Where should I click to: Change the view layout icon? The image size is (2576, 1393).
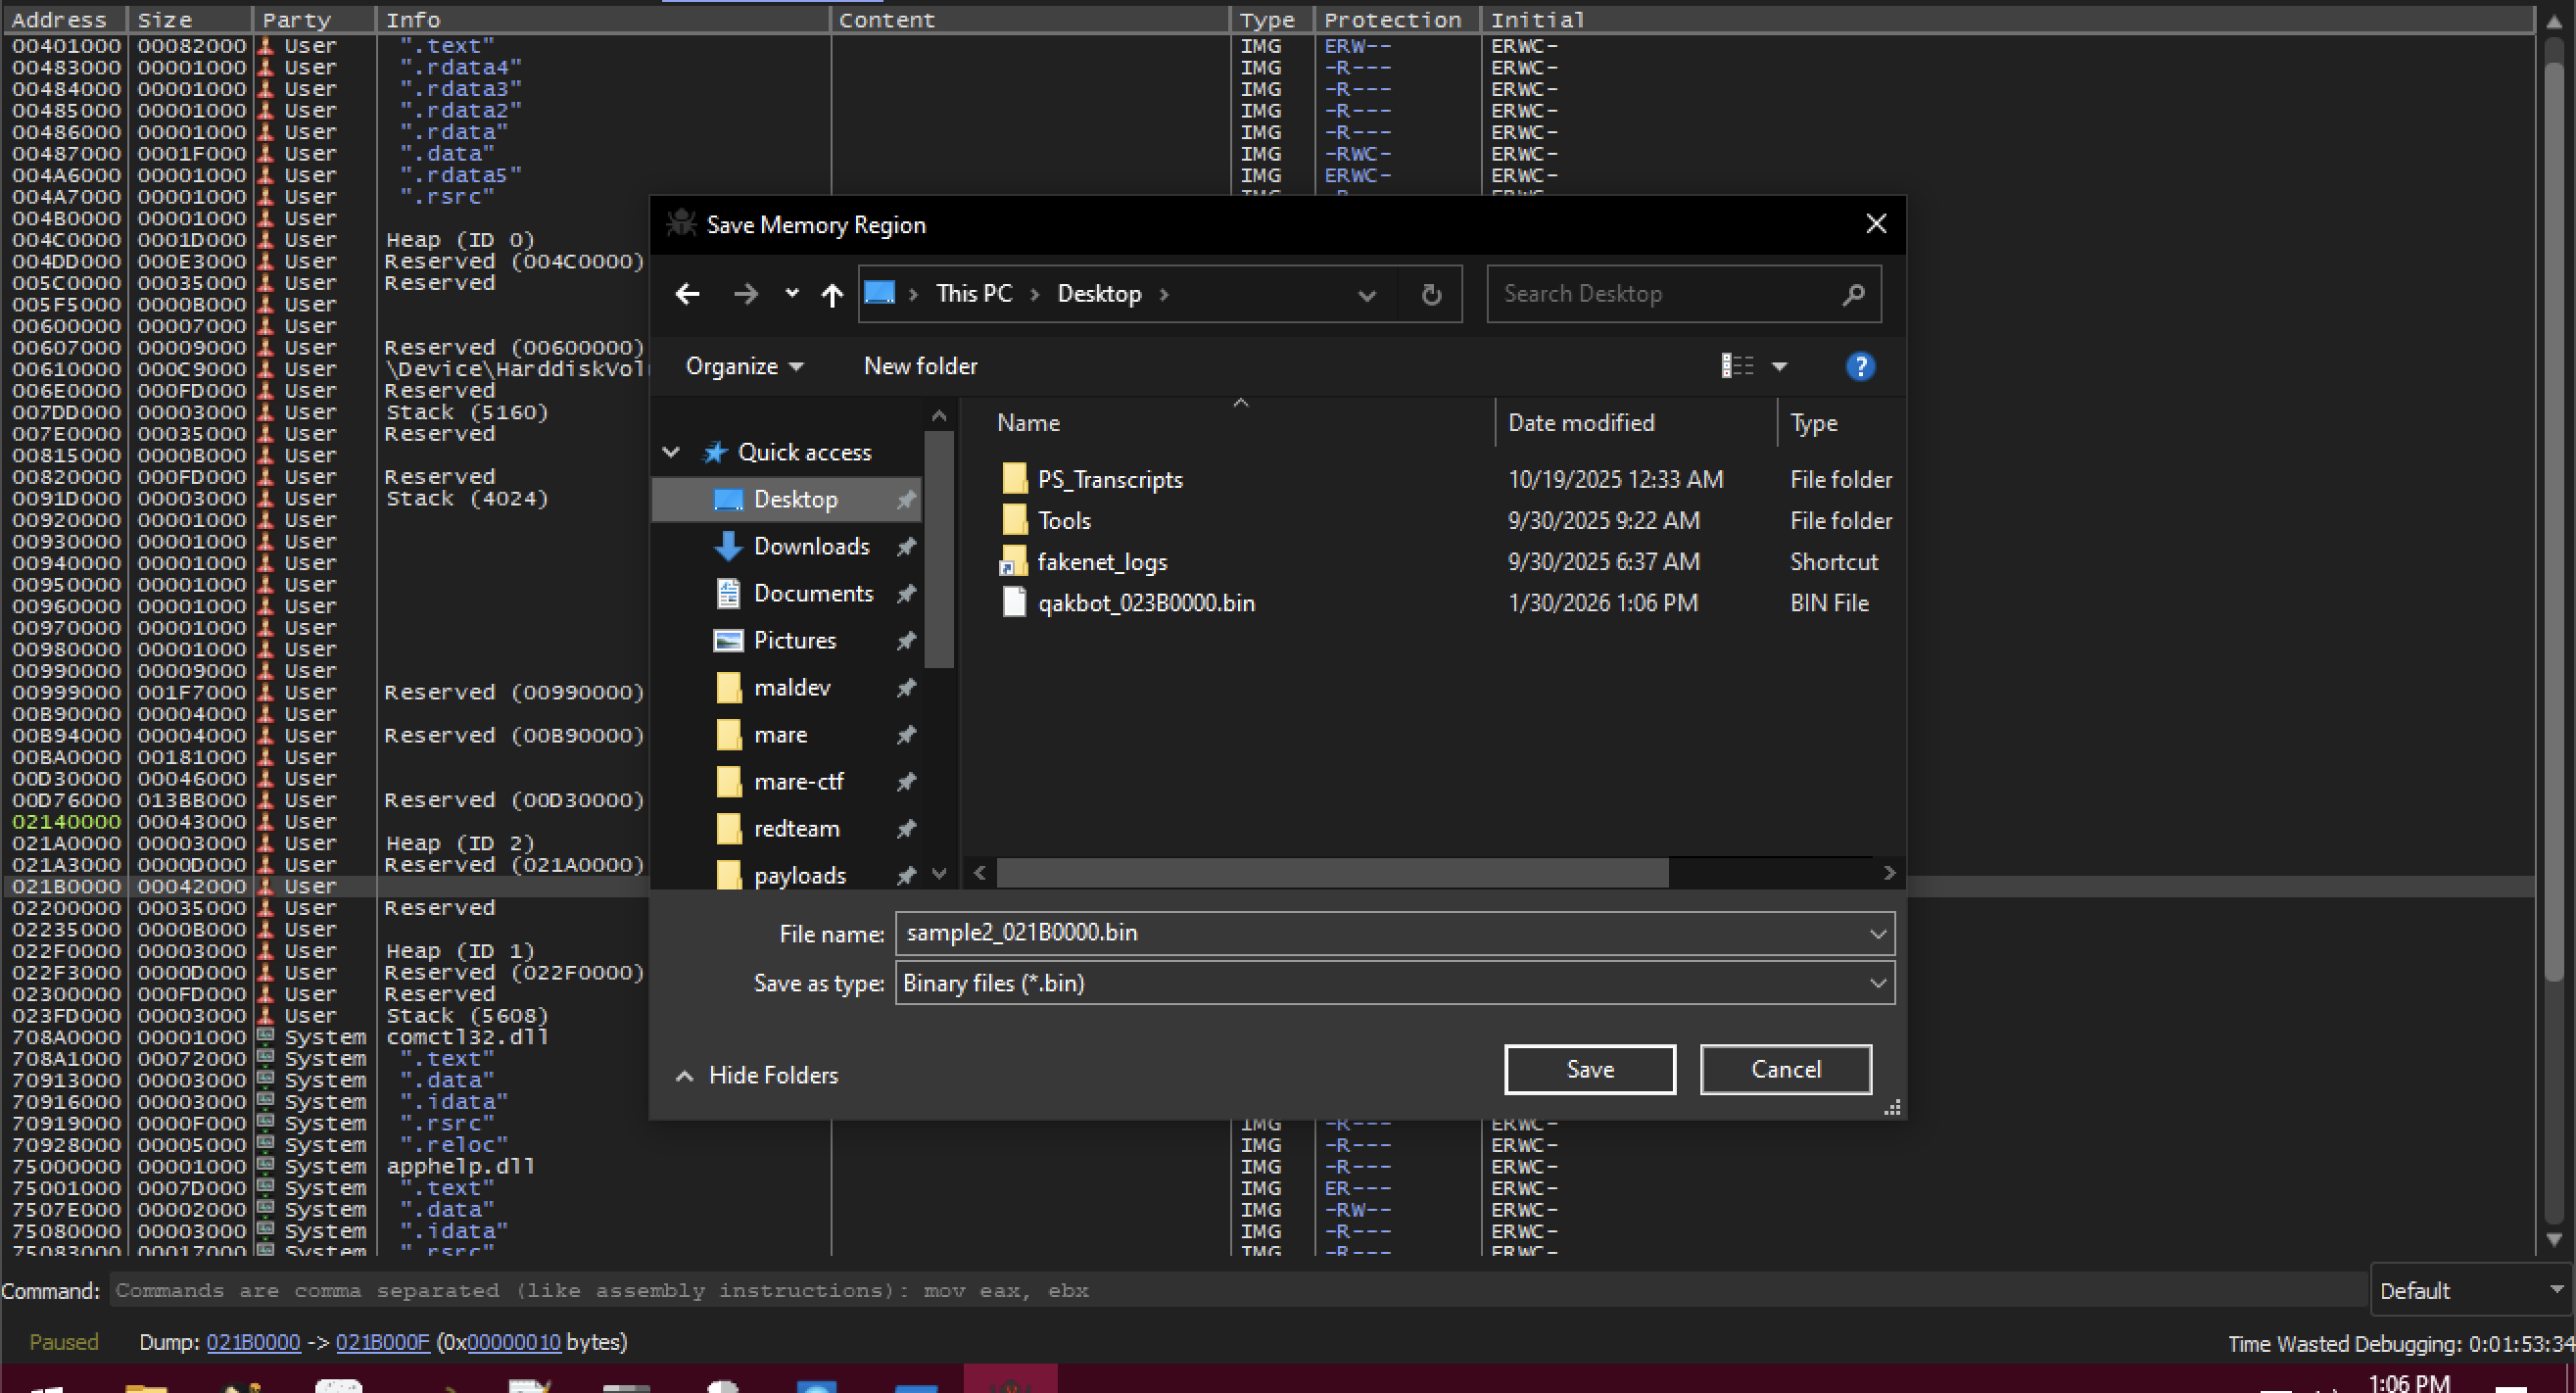1737,366
